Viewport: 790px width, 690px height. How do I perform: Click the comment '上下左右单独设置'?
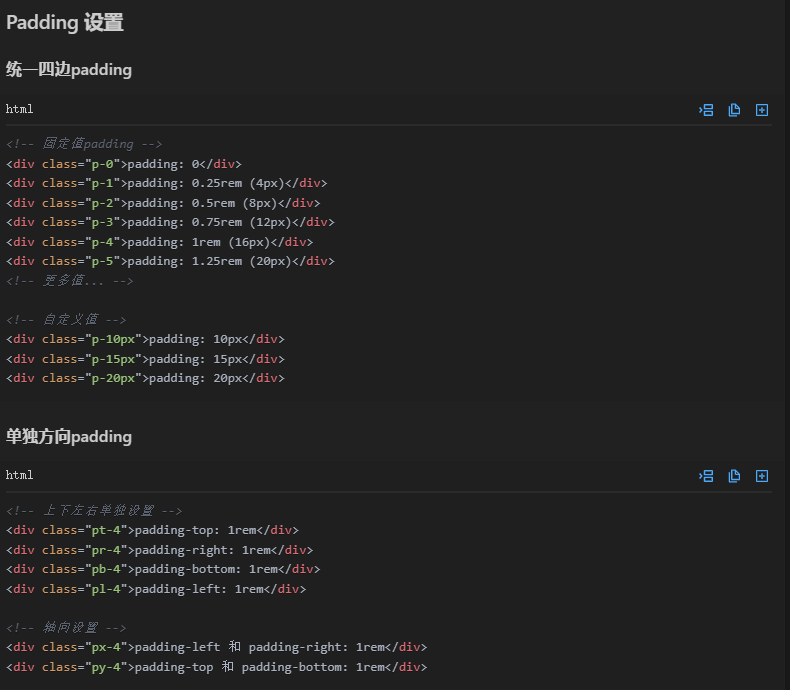[x=94, y=511]
